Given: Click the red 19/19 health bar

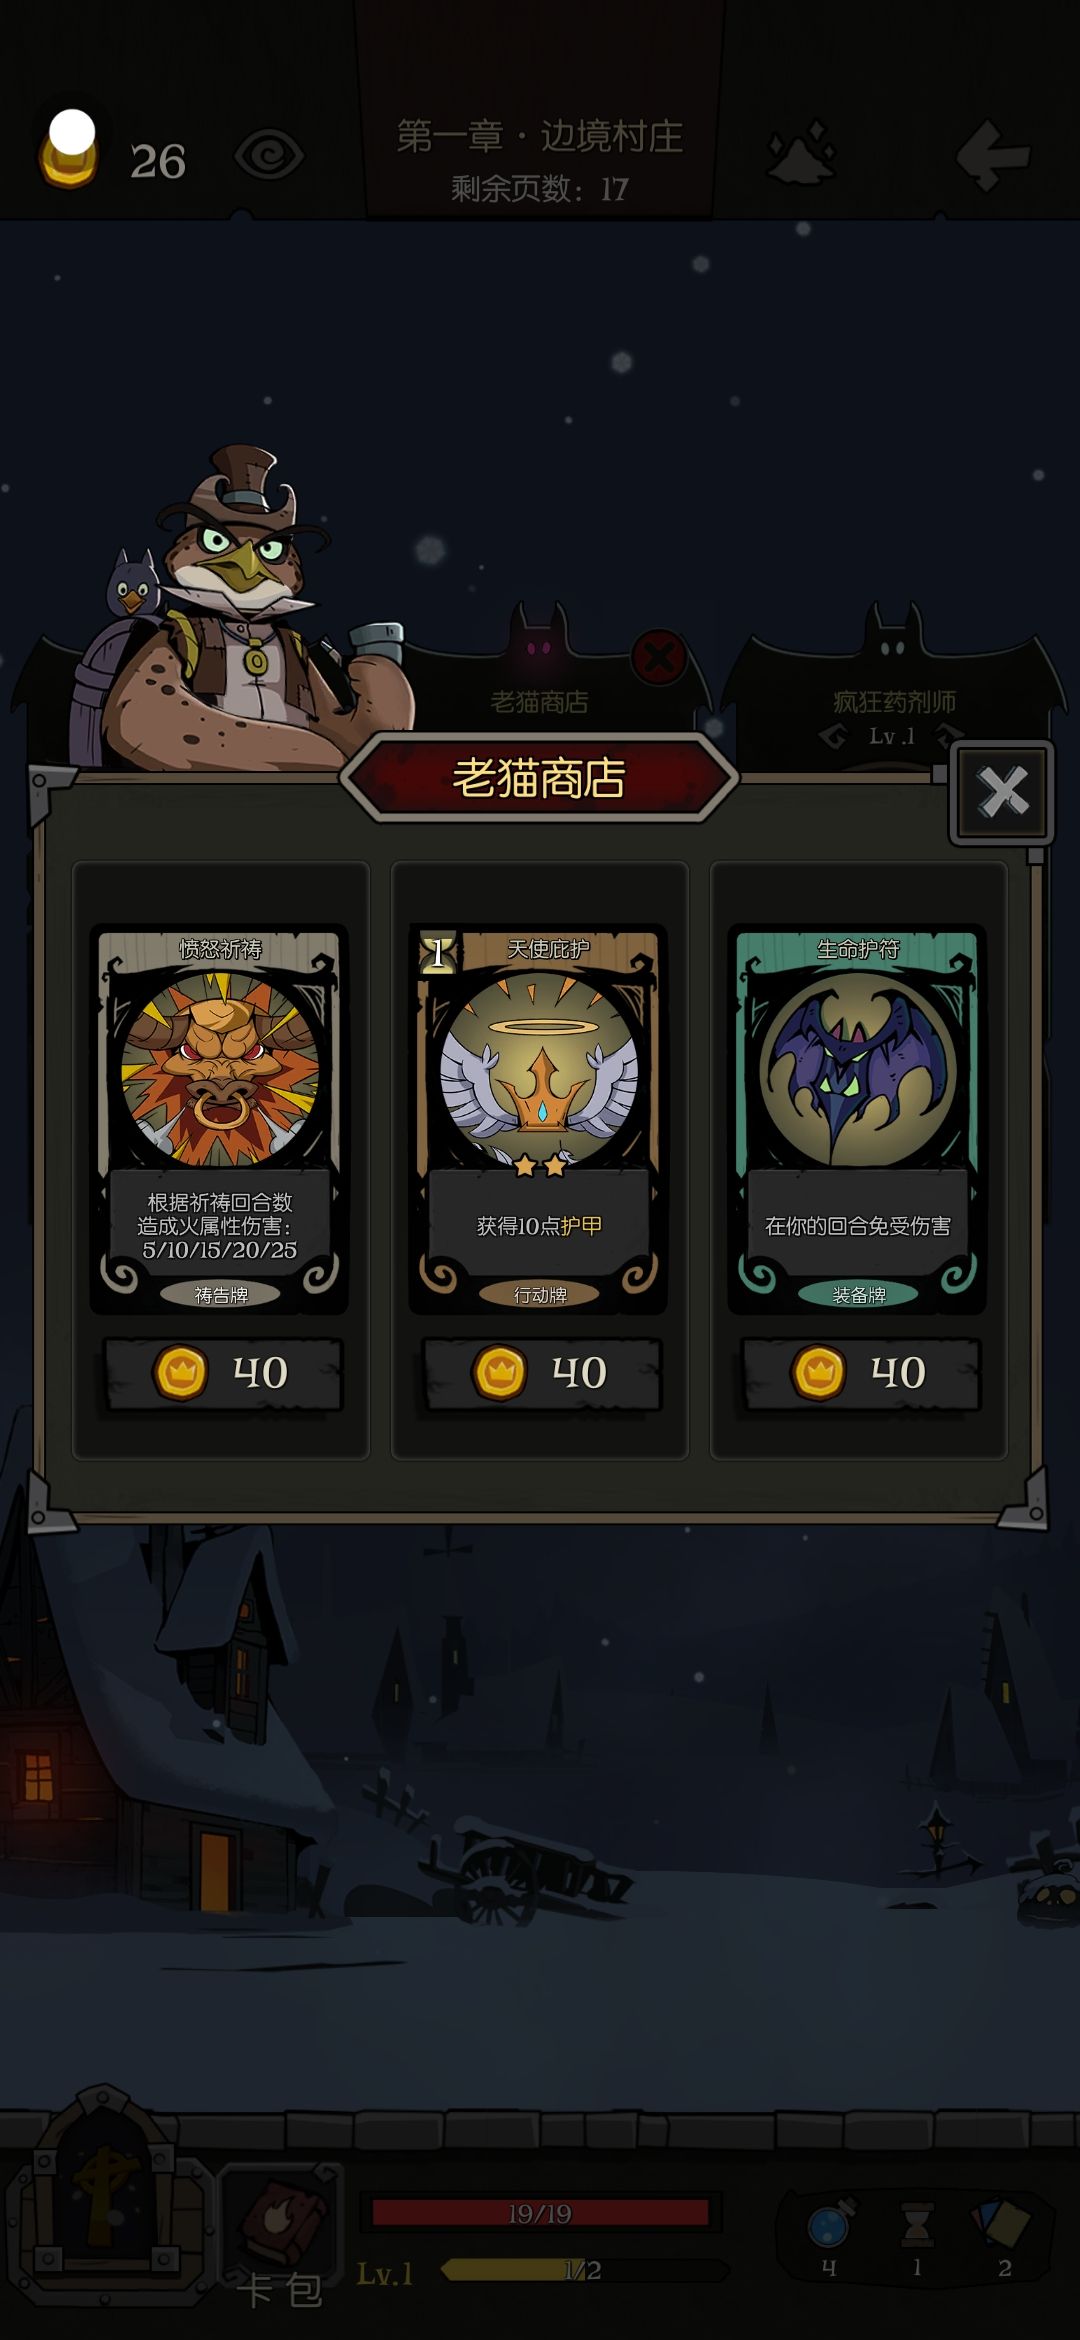Looking at the screenshot, I should pyautogui.click(x=540, y=2213).
